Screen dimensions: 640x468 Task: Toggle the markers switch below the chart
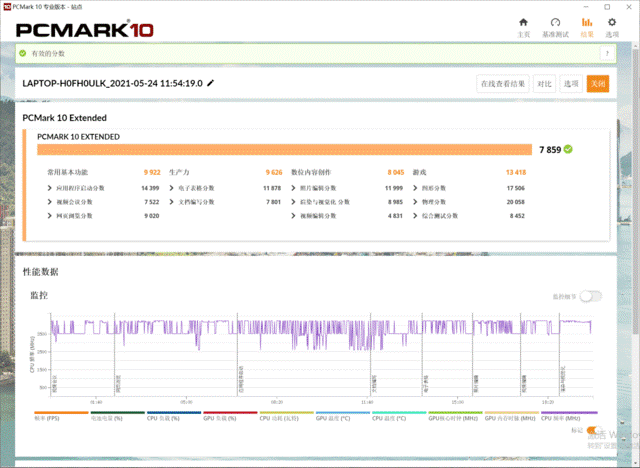[x=592, y=430]
